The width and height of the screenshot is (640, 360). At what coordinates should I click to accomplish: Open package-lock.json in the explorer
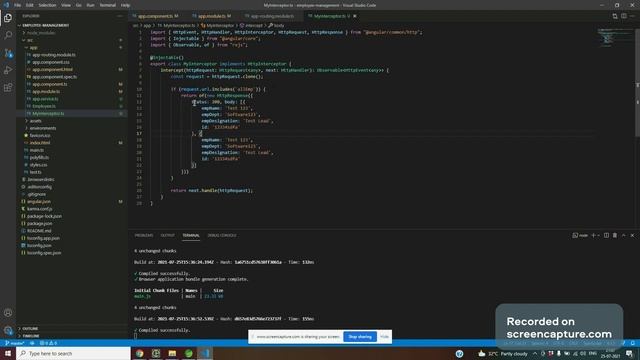click(x=44, y=216)
